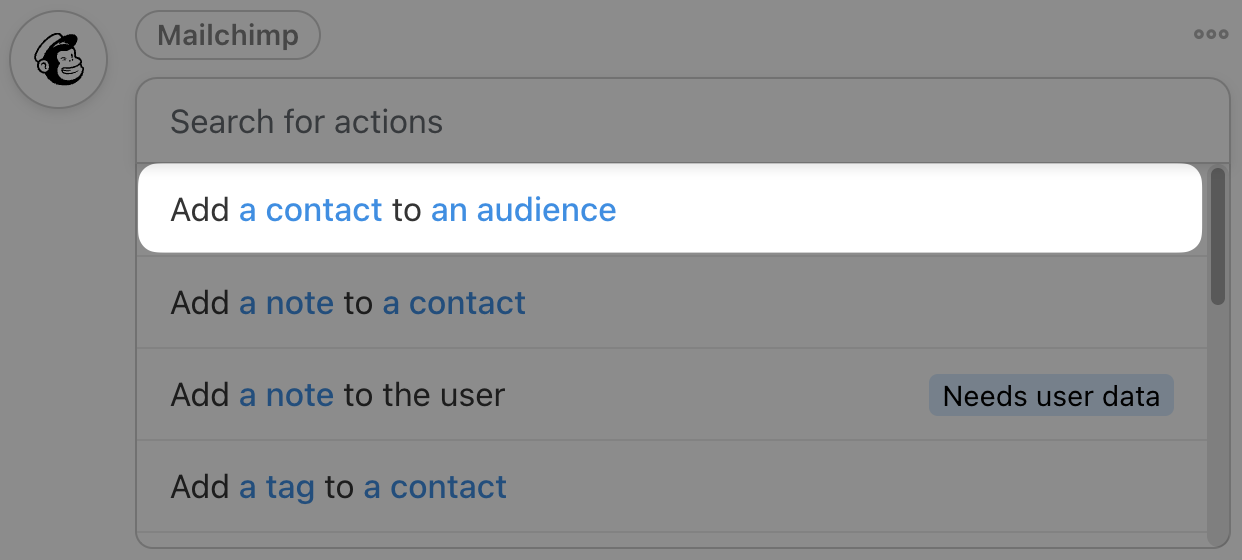Click the 'an audience' parameter link
Image resolution: width=1242 pixels, height=560 pixels.
click(x=523, y=210)
